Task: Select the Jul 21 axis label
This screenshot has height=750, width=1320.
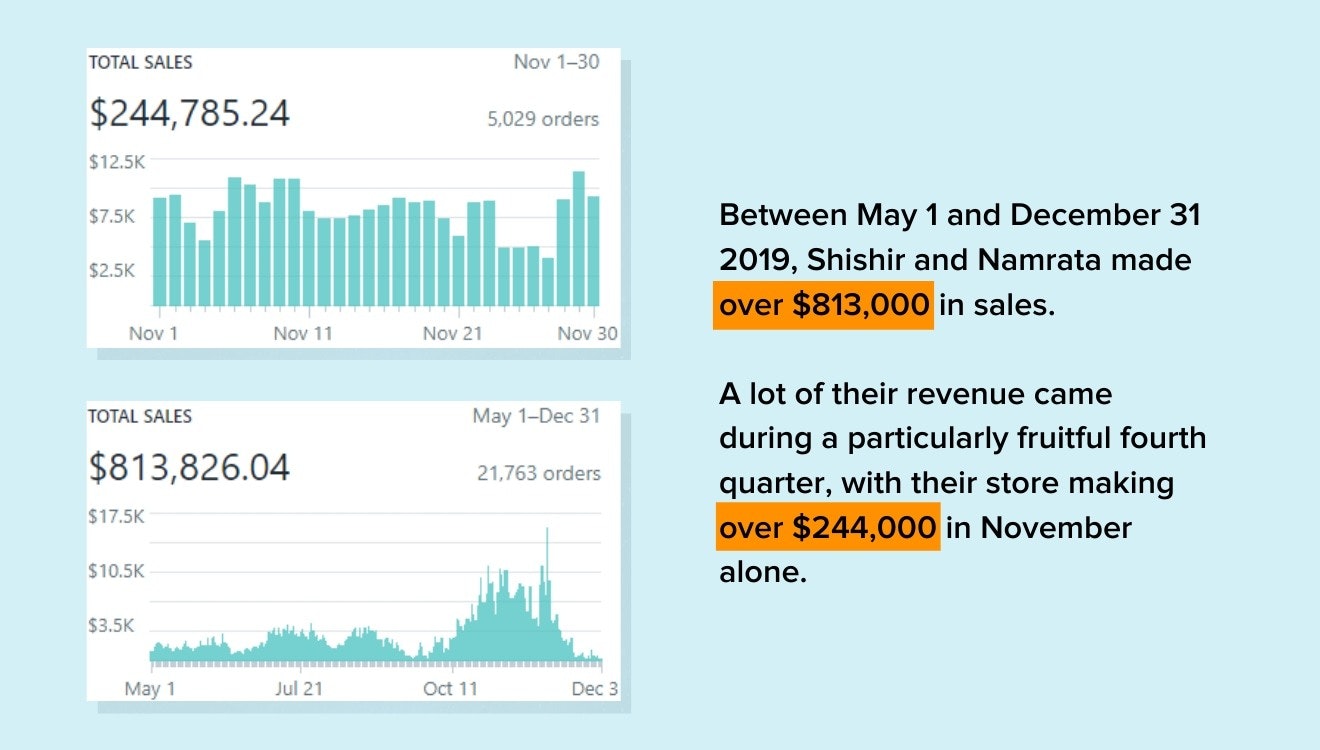Action: pyautogui.click(x=299, y=688)
